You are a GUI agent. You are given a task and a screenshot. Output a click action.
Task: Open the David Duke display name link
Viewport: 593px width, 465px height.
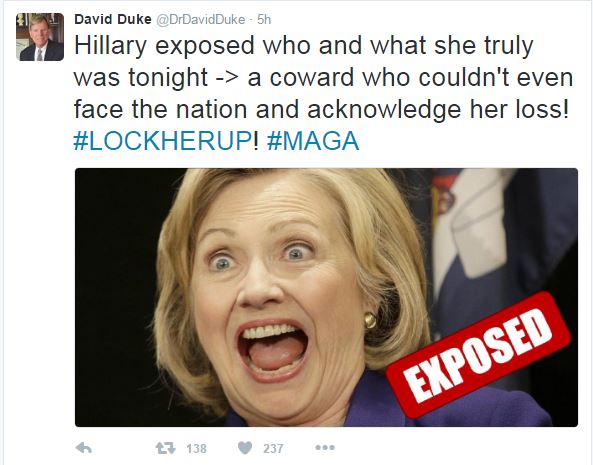coord(113,19)
